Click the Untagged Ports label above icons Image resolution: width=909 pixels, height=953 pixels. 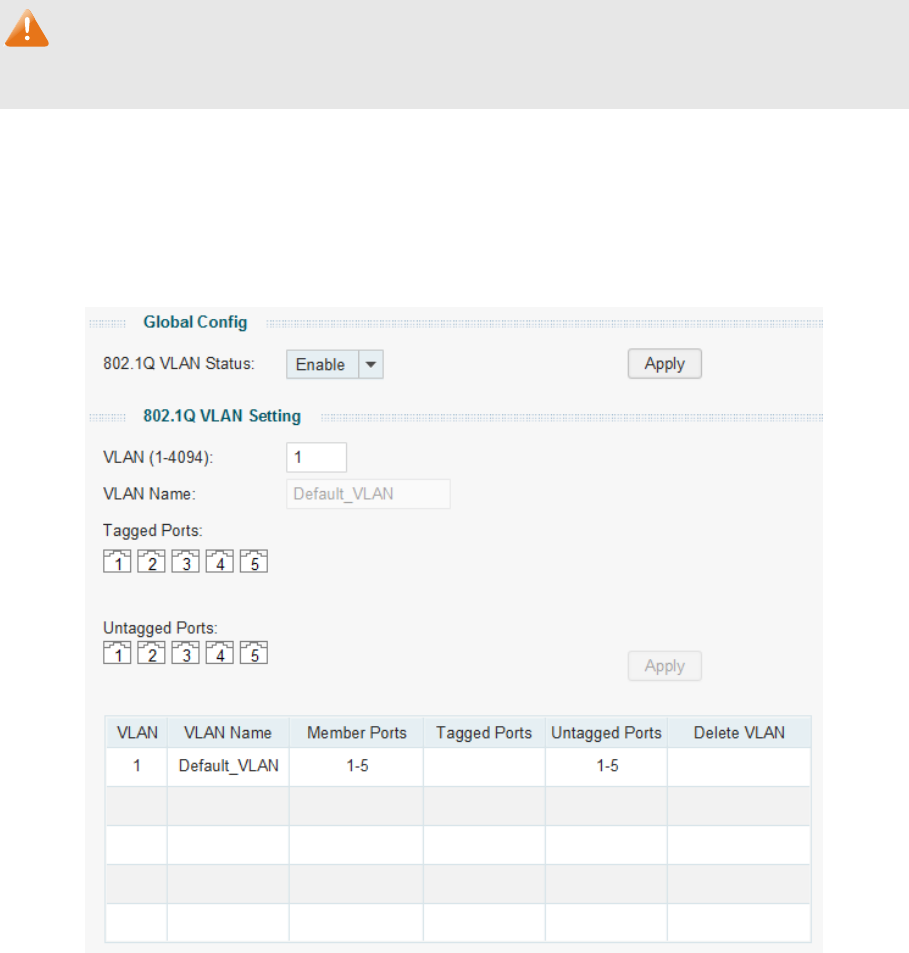pyautogui.click(x=160, y=628)
